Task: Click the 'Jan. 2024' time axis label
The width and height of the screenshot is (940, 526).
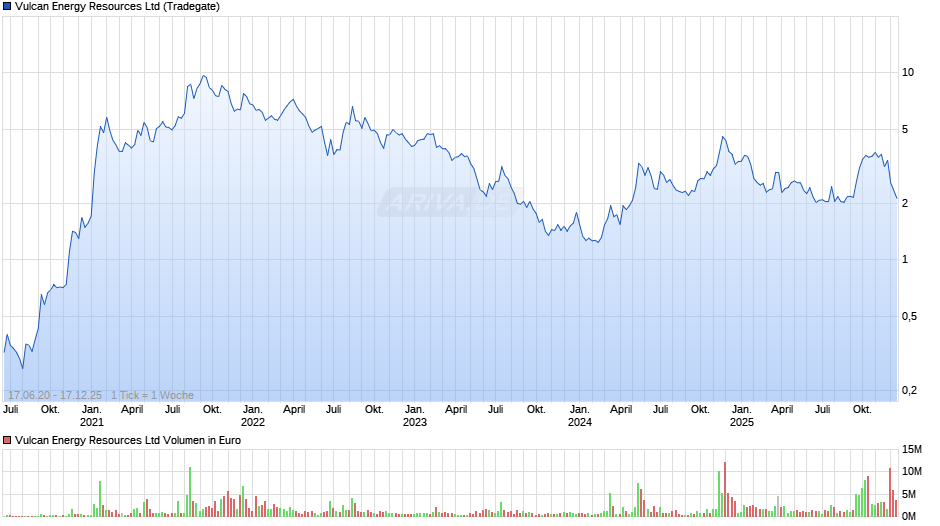Action: (x=580, y=416)
